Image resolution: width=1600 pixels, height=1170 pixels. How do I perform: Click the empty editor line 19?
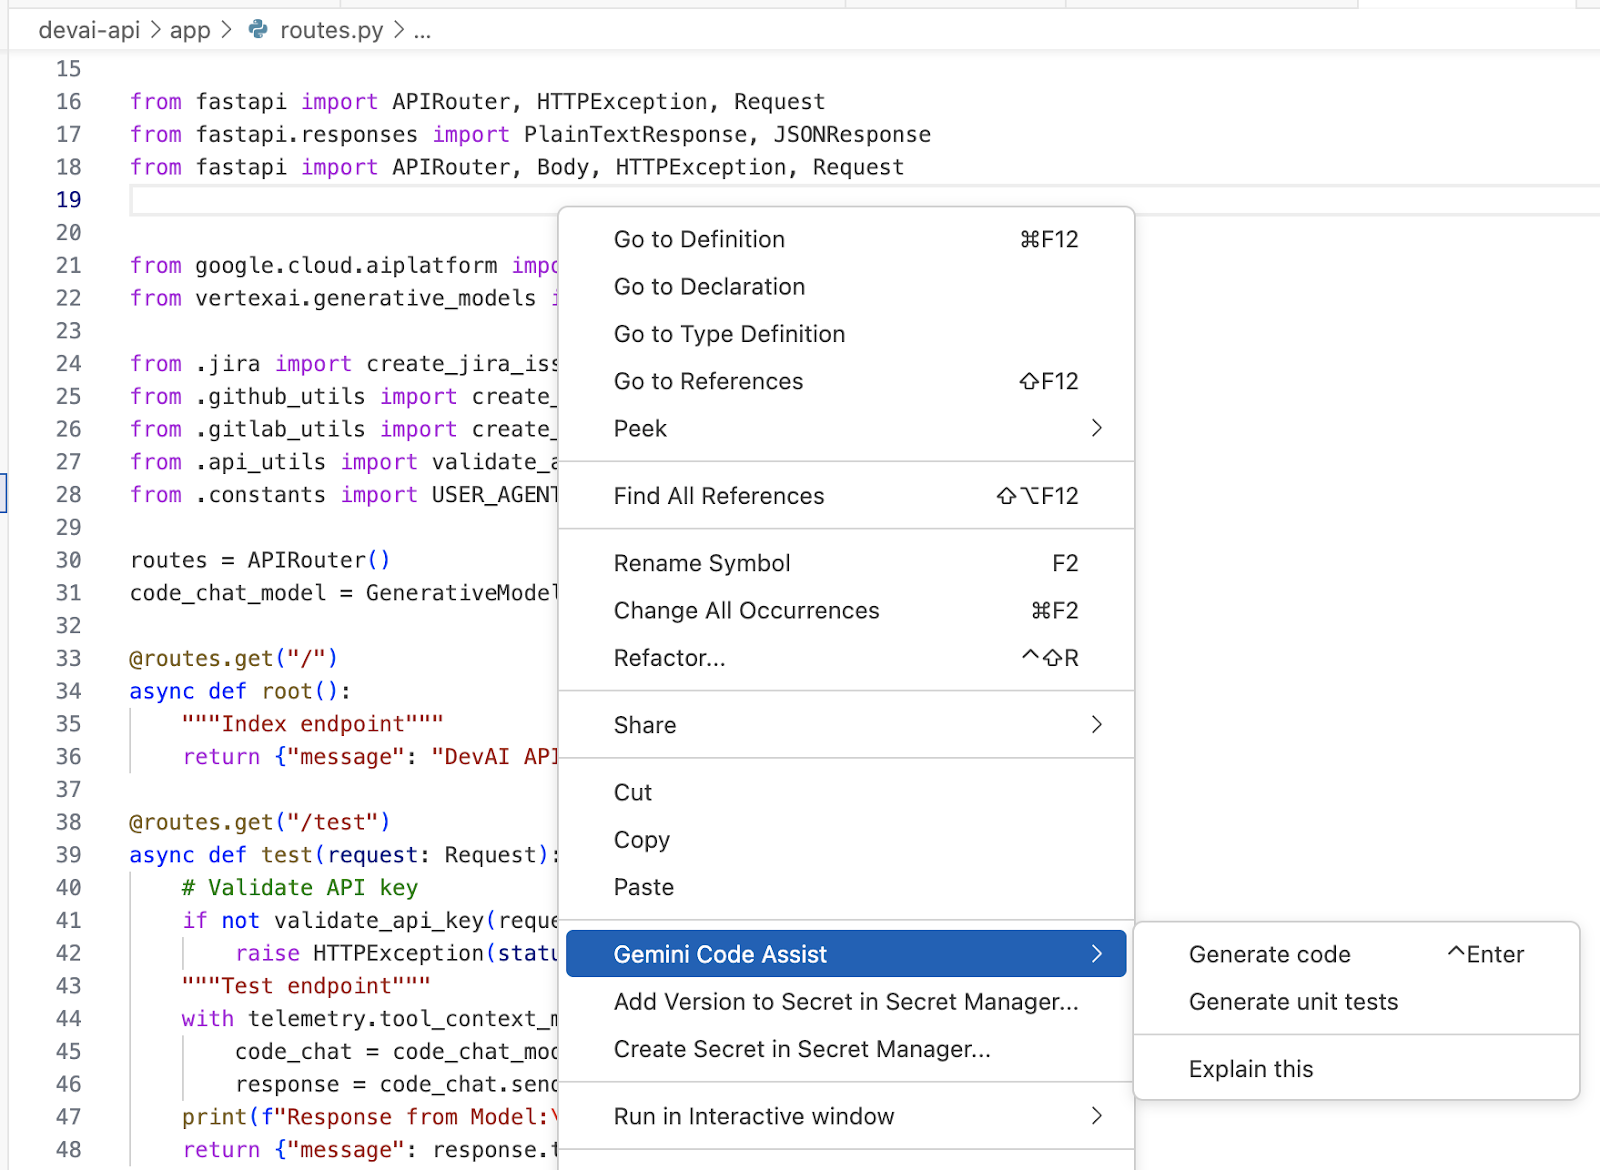pos(340,200)
